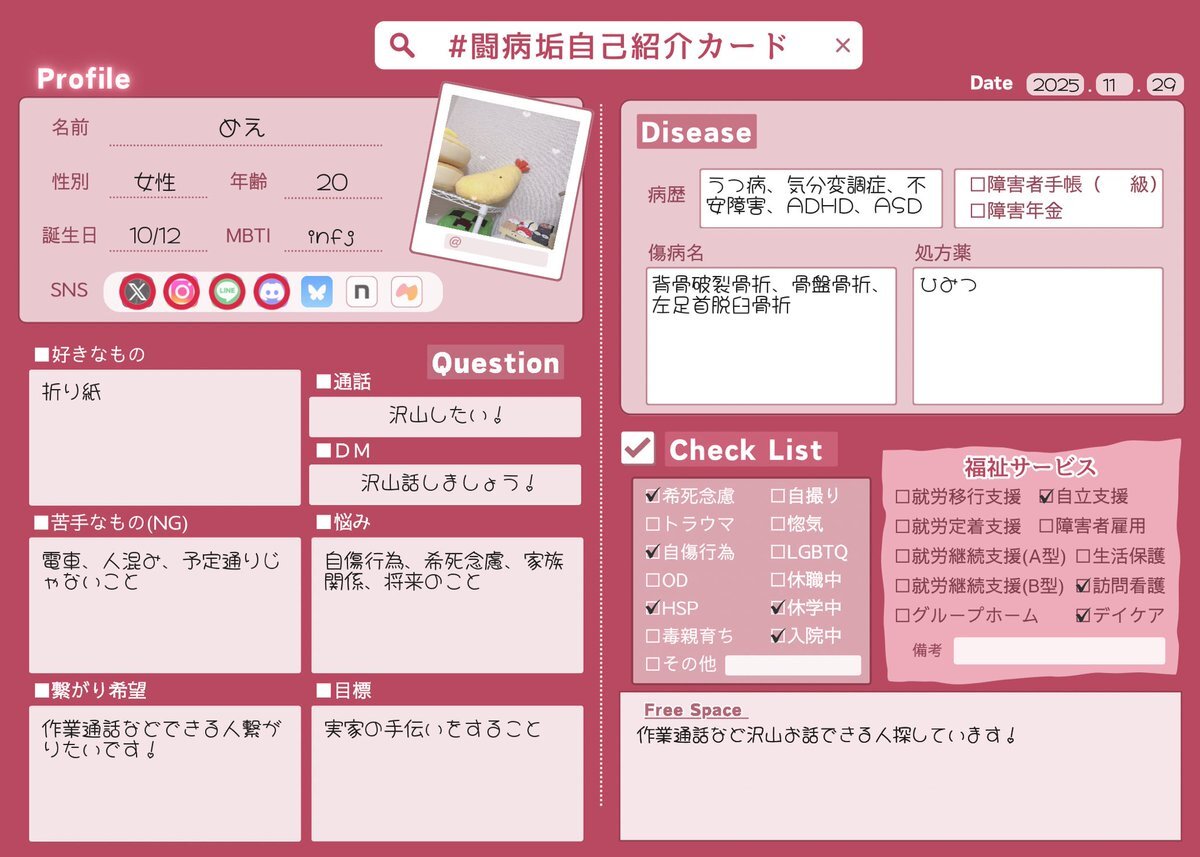Click the day field showing 29
This screenshot has width=1200, height=857.
(1165, 85)
